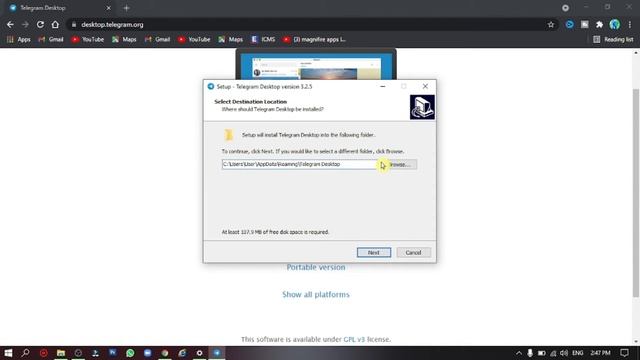Open the first Maps bookmark
Viewport: 640px width, 360px height.
(124, 40)
